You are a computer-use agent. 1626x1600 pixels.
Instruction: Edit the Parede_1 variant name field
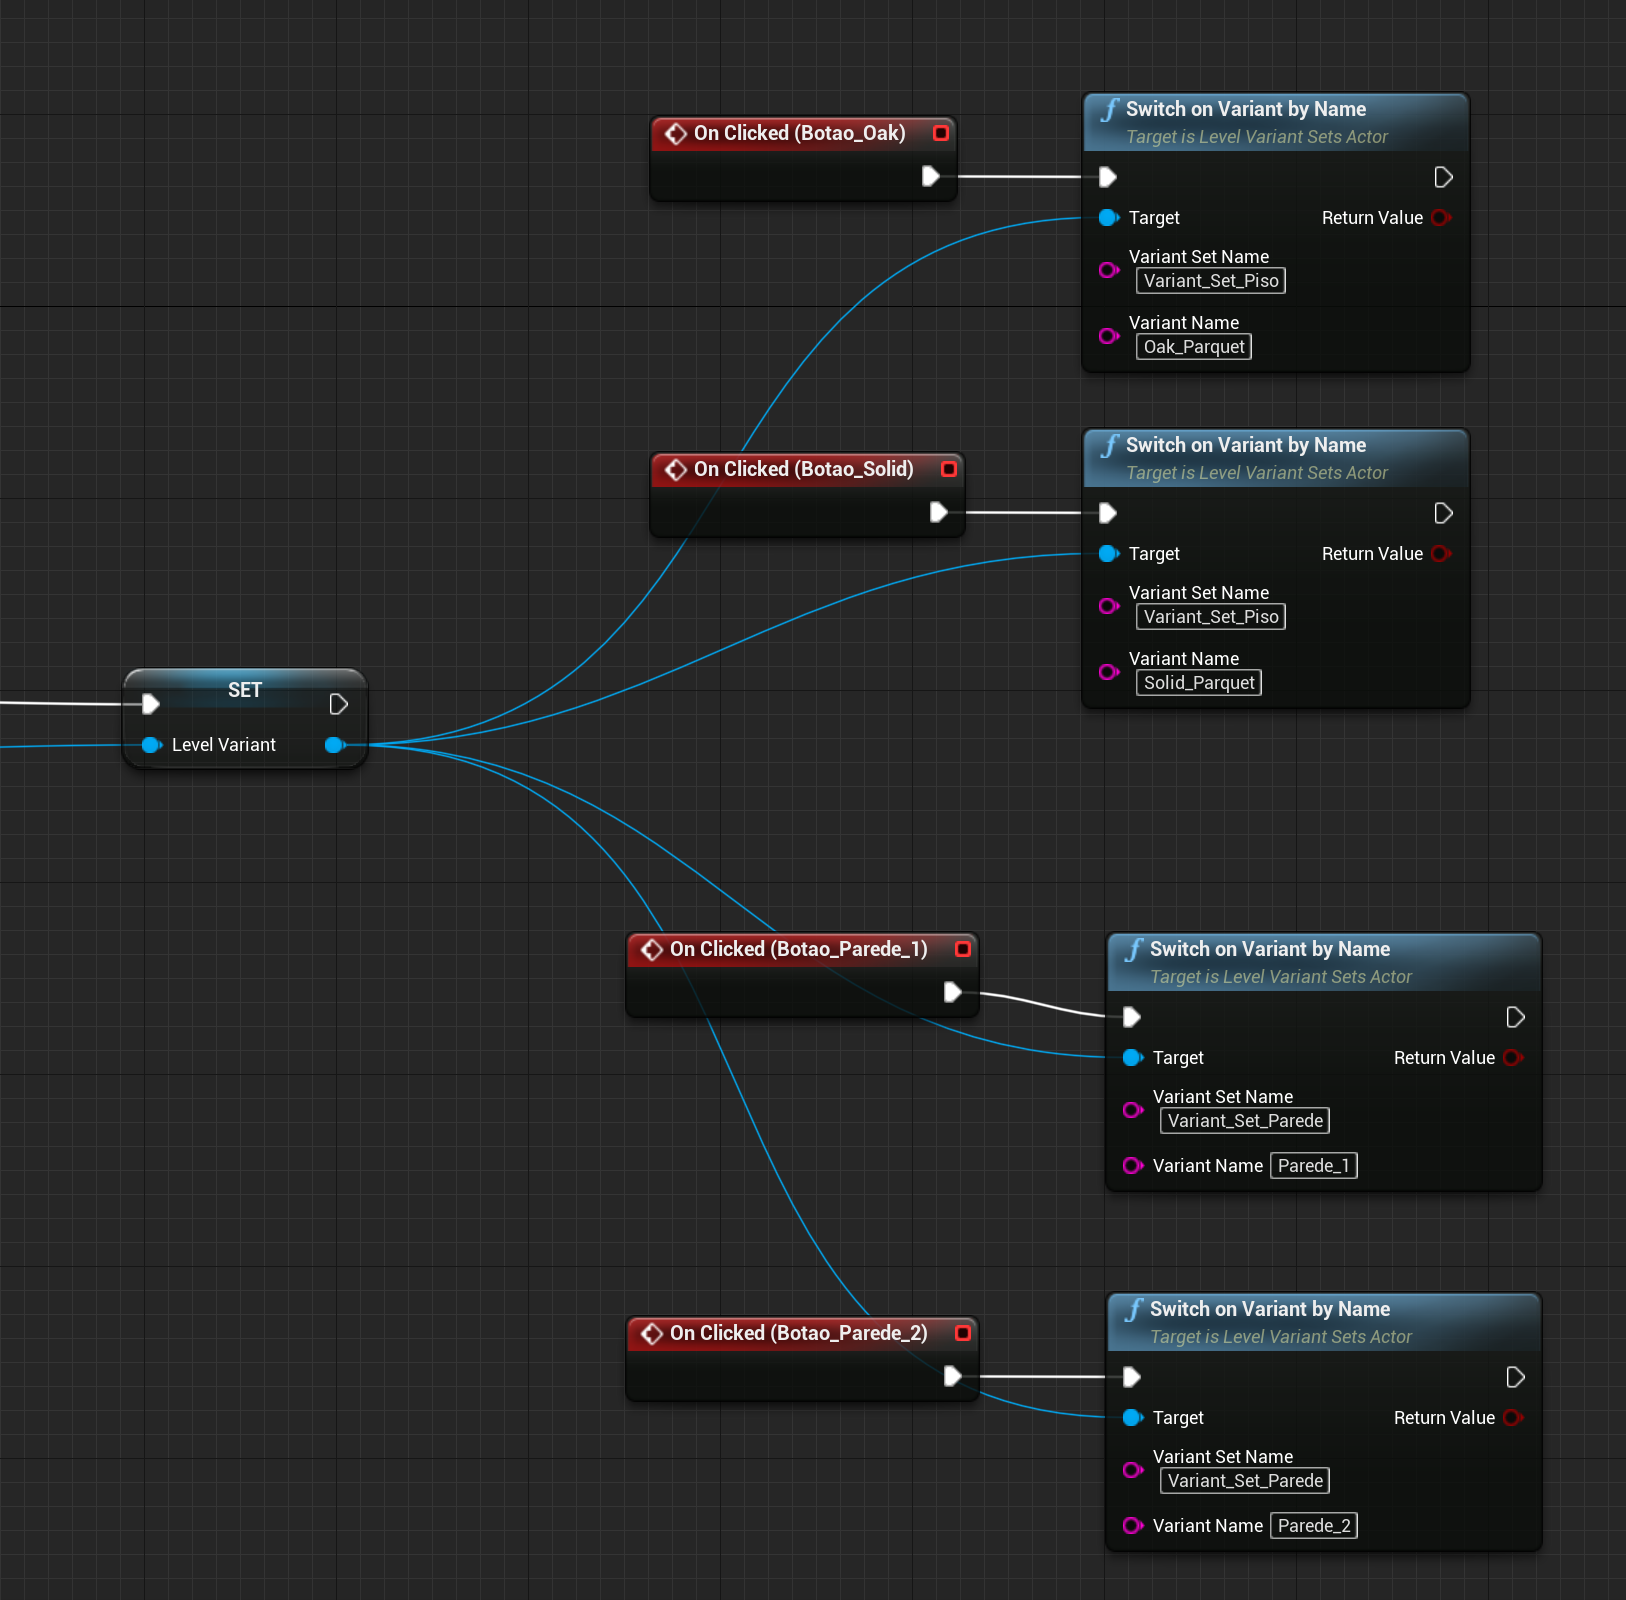click(x=1313, y=1166)
